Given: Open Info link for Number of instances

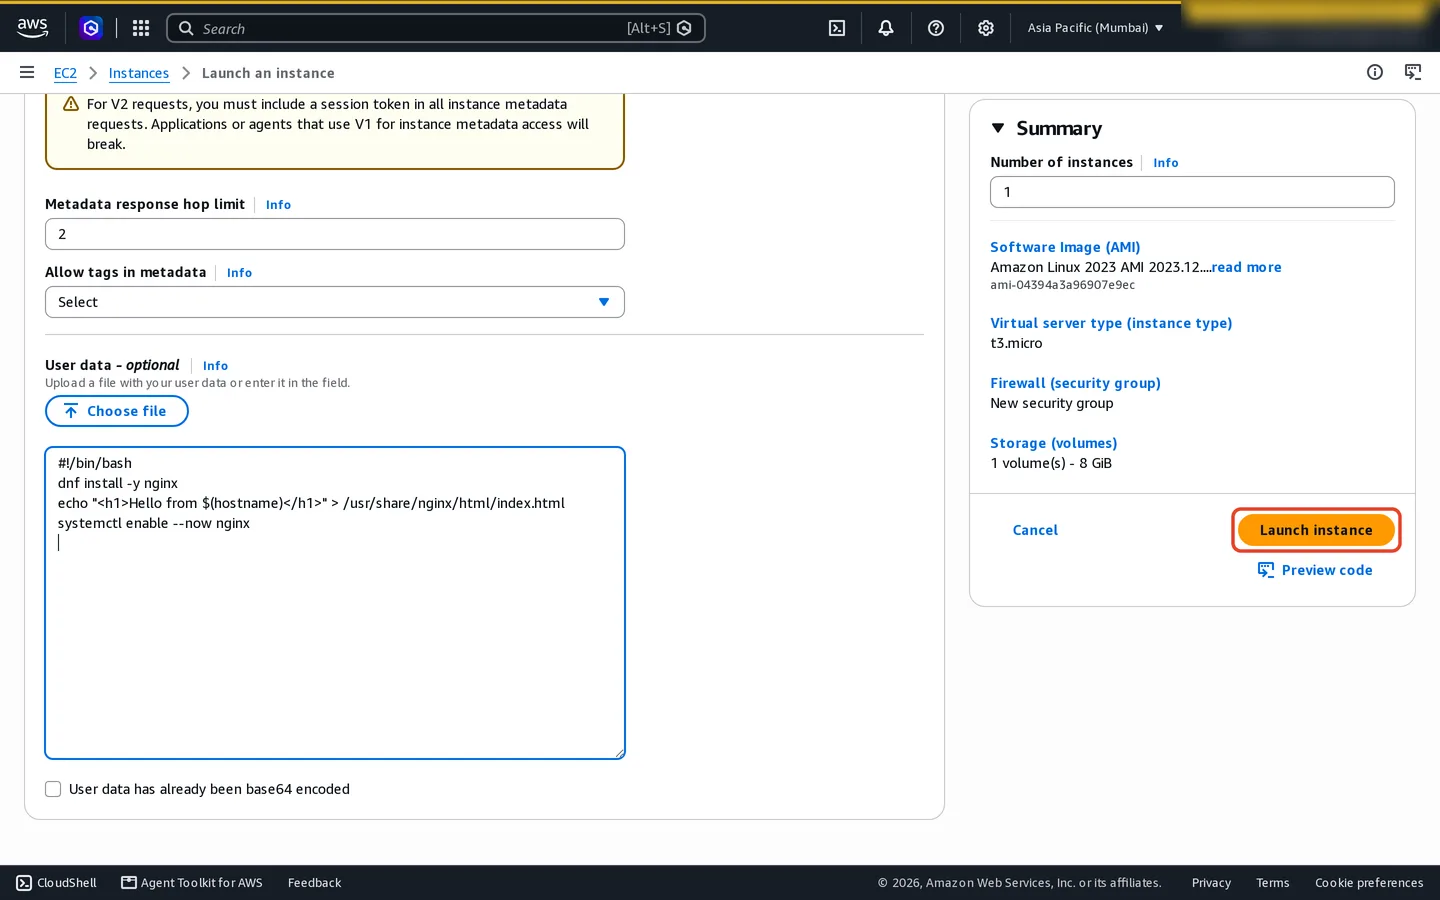Looking at the screenshot, I should [x=1166, y=163].
